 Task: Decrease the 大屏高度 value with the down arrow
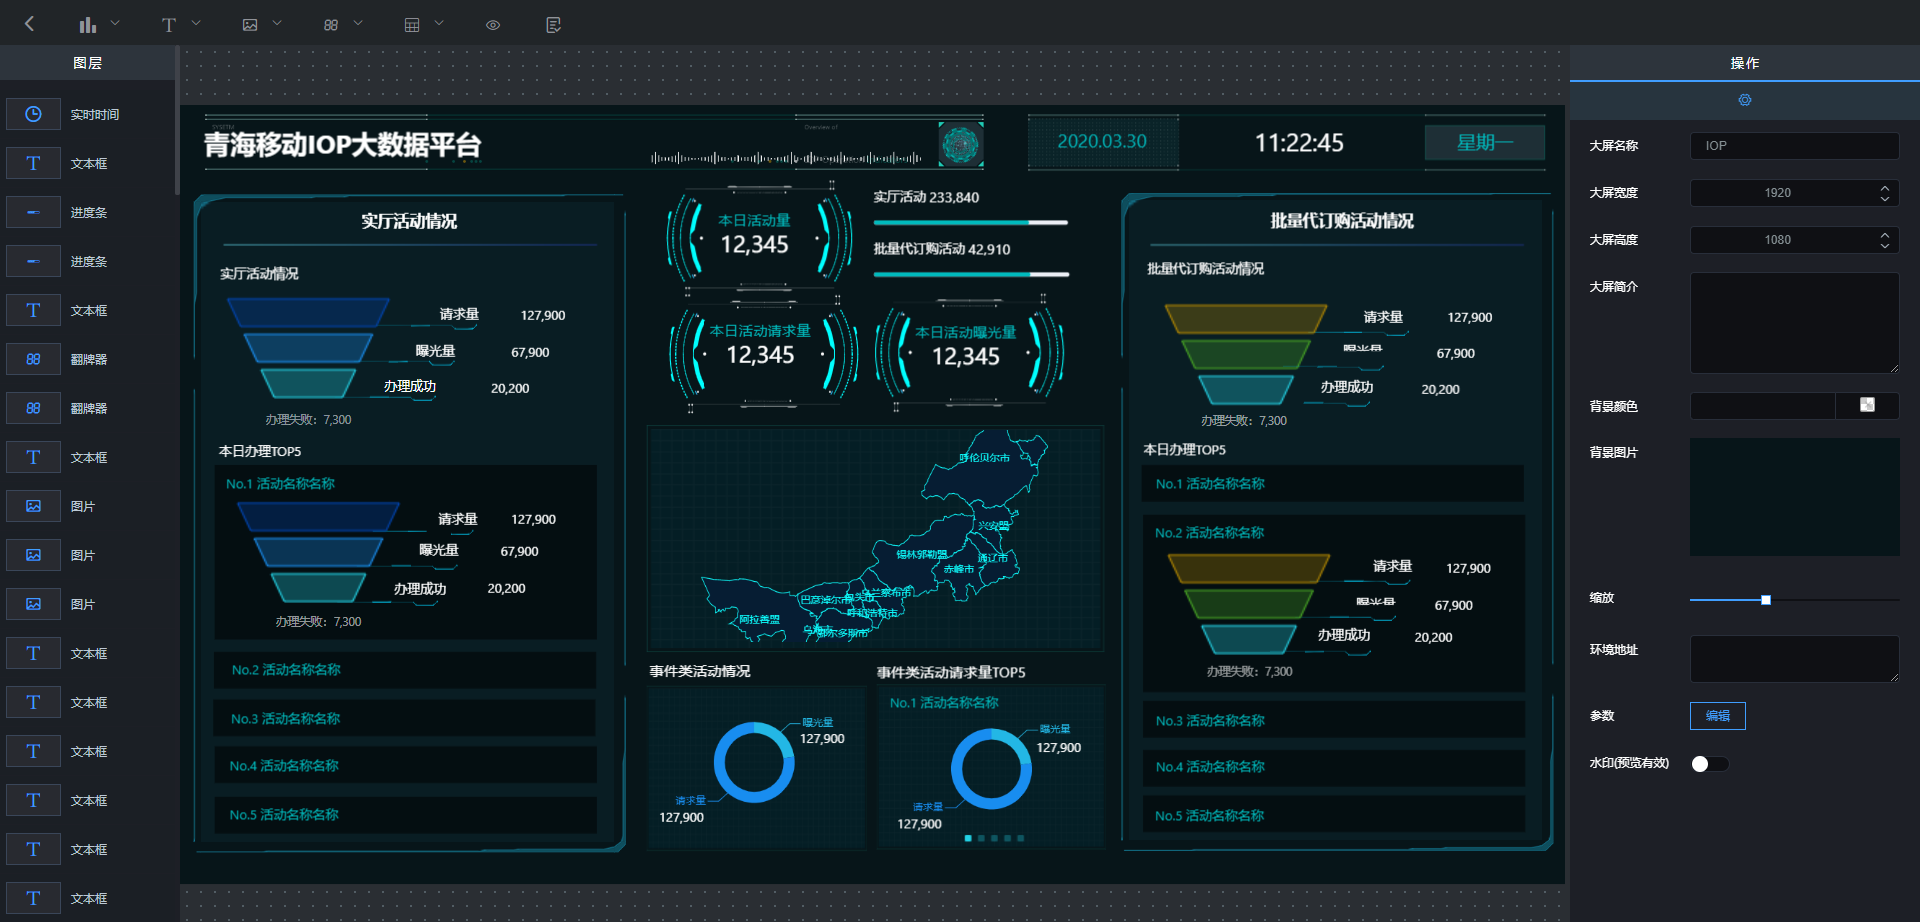coord(1885,246)
